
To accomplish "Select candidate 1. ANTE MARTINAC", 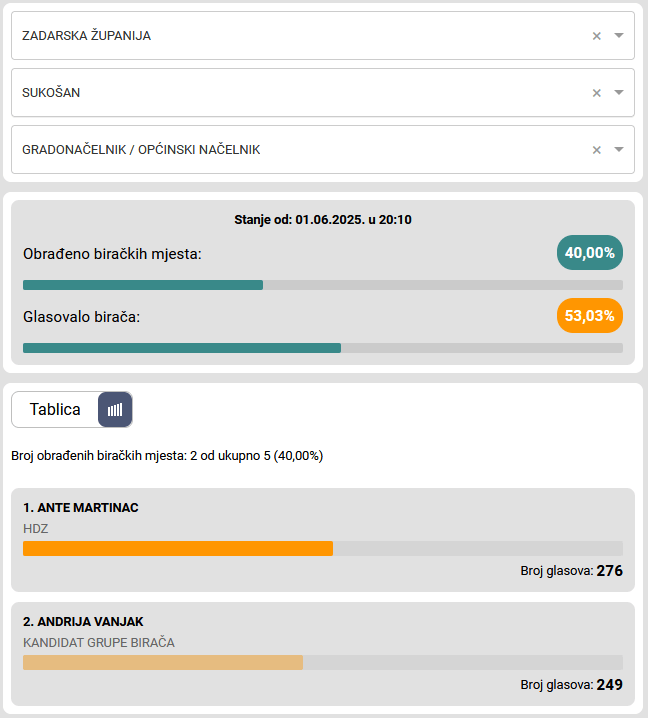I will [x=81, y=508].
